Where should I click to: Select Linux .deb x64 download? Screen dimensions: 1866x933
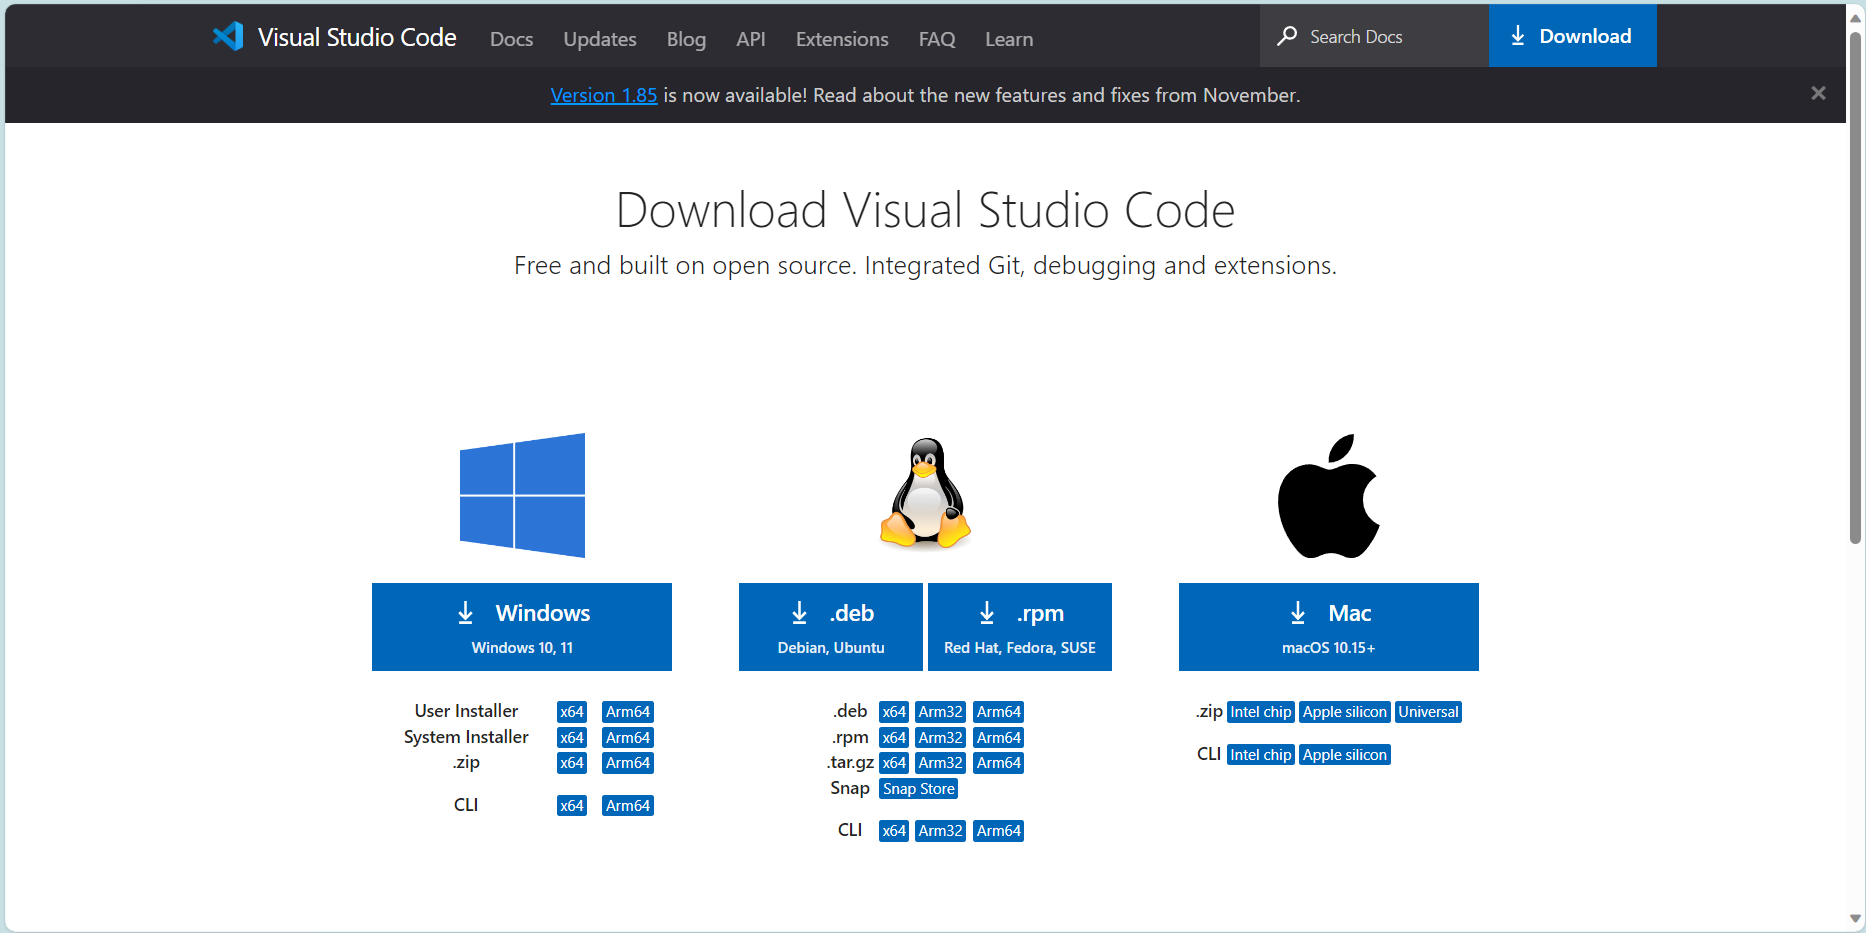pos(894,712)
